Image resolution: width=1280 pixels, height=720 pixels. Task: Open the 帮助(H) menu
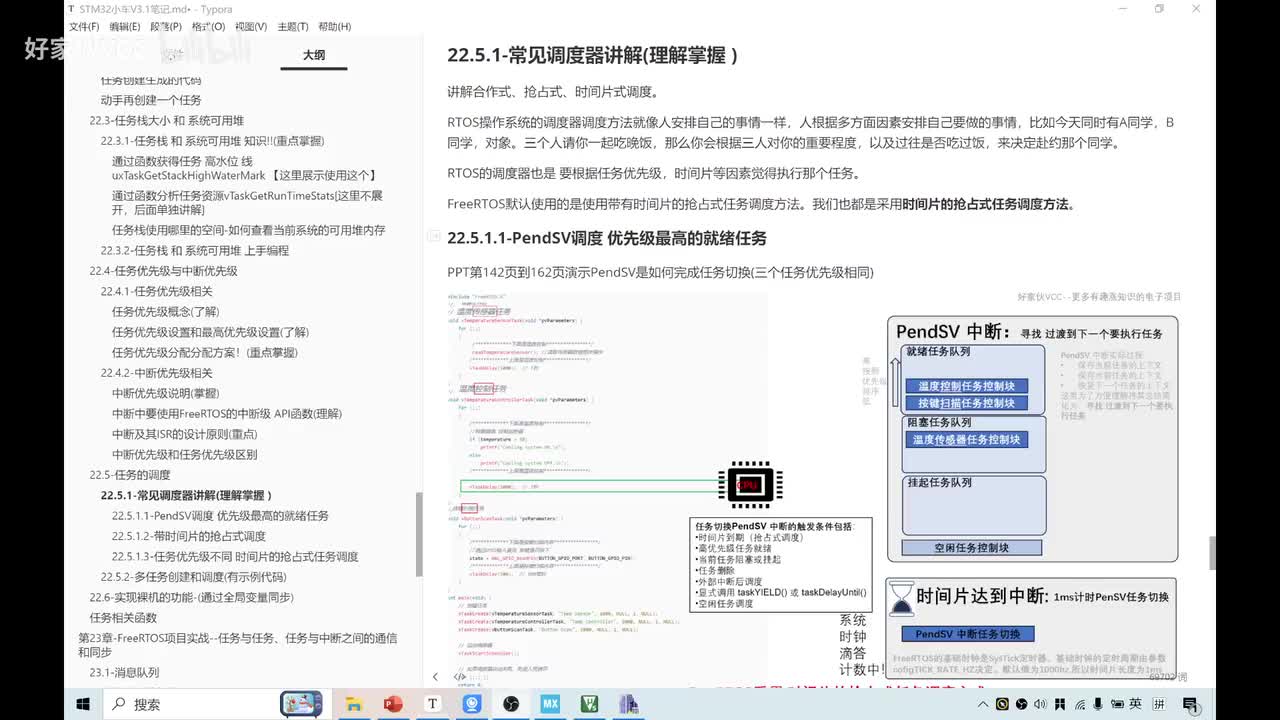click(x=334, y=27)
